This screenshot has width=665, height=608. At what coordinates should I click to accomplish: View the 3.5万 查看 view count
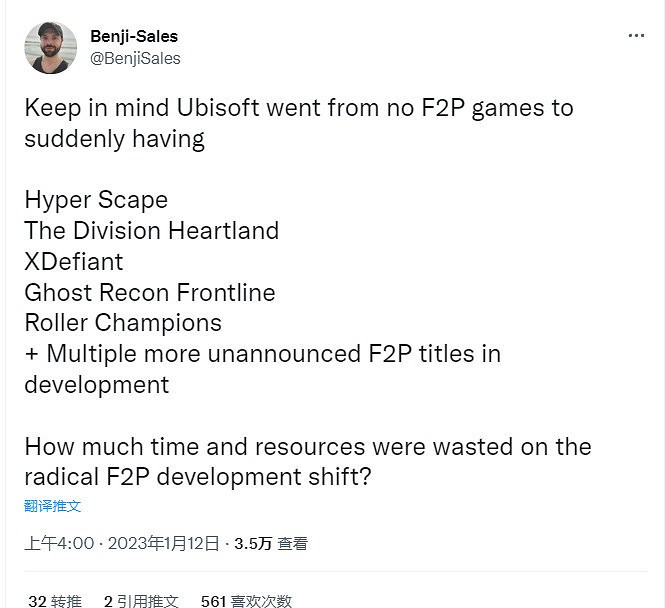pos(271,543)
